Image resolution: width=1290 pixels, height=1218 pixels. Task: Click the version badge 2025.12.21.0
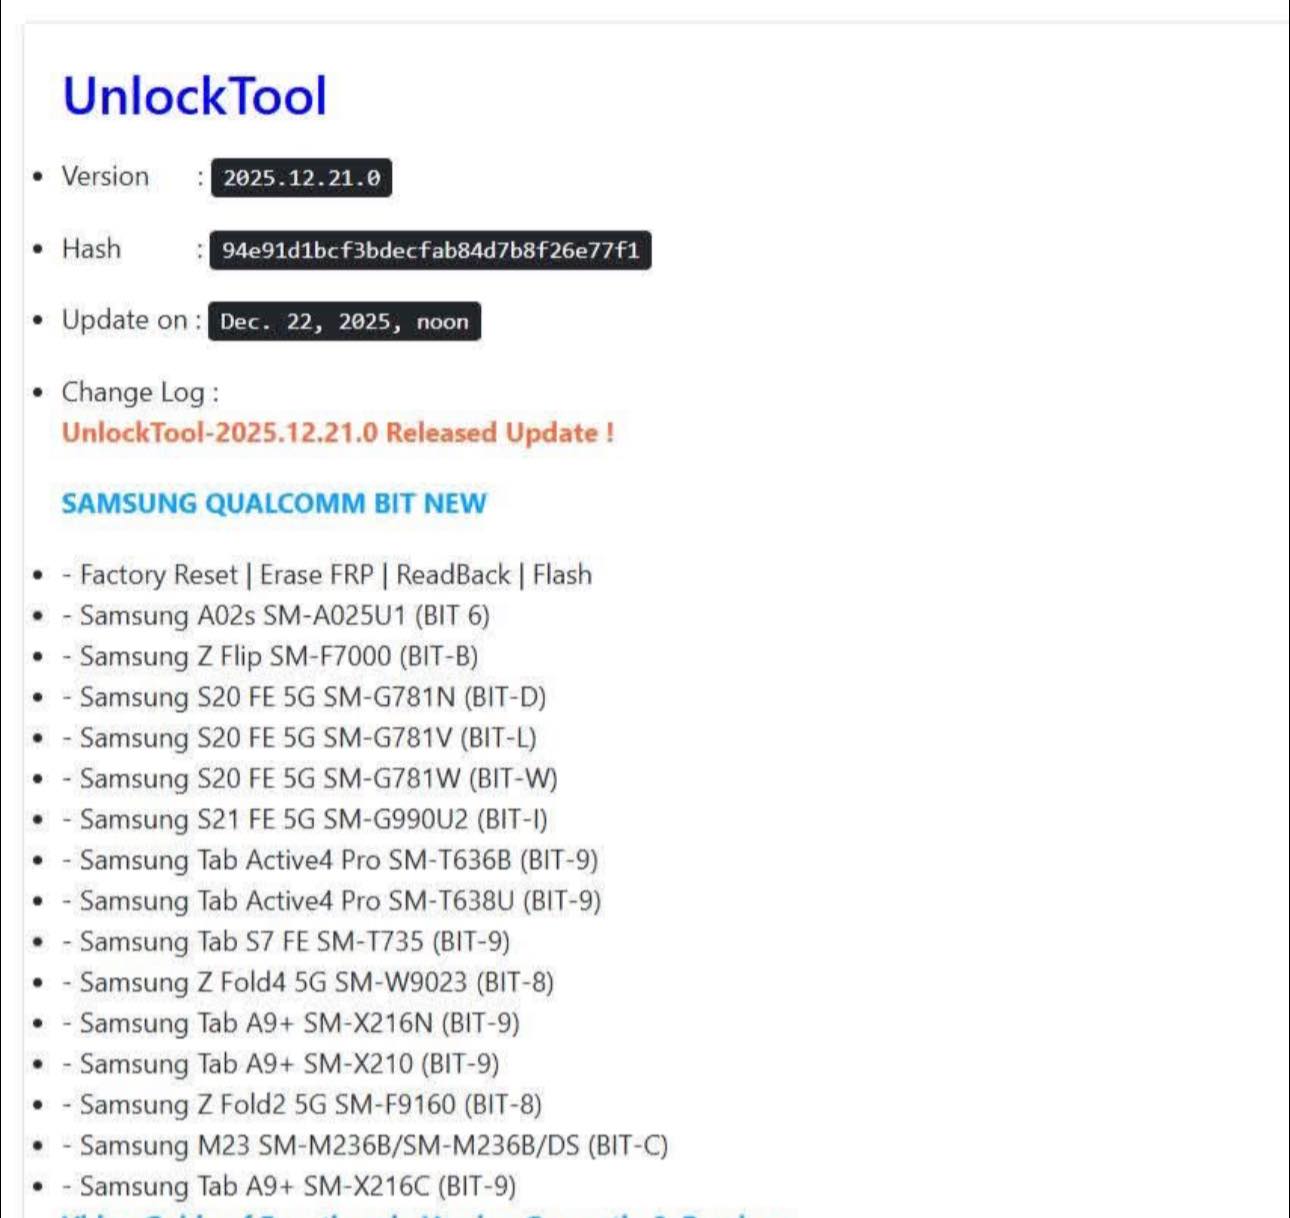[301, 178]
